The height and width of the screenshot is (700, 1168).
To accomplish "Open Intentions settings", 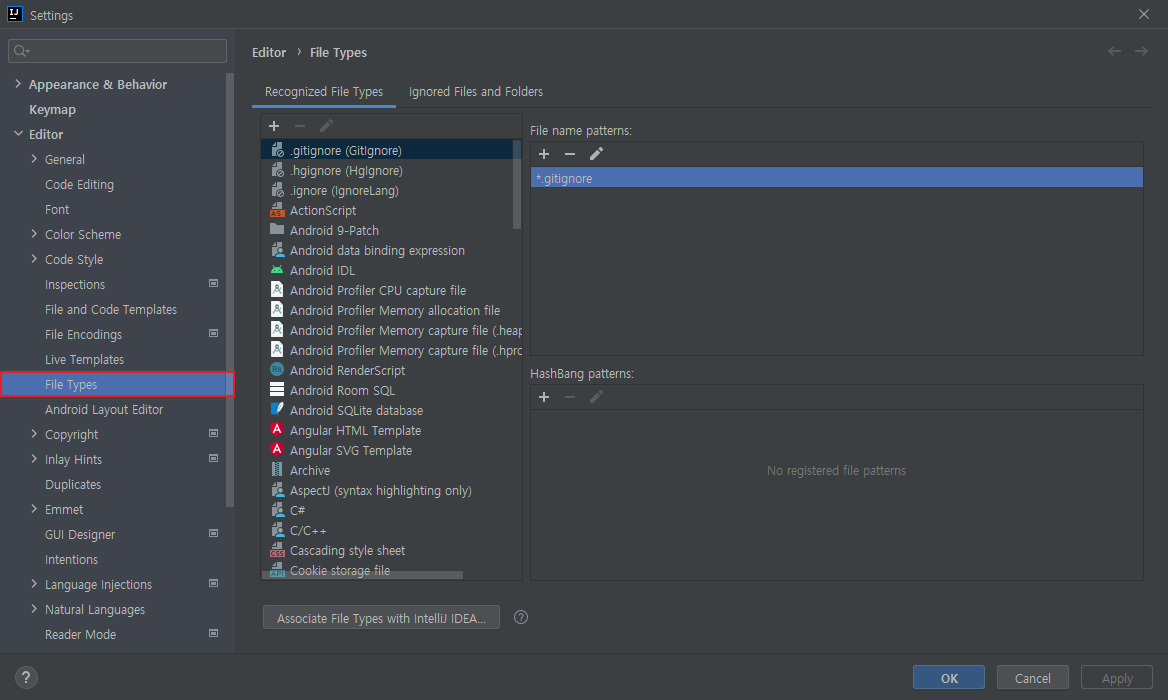I will [x=72, y=559].
